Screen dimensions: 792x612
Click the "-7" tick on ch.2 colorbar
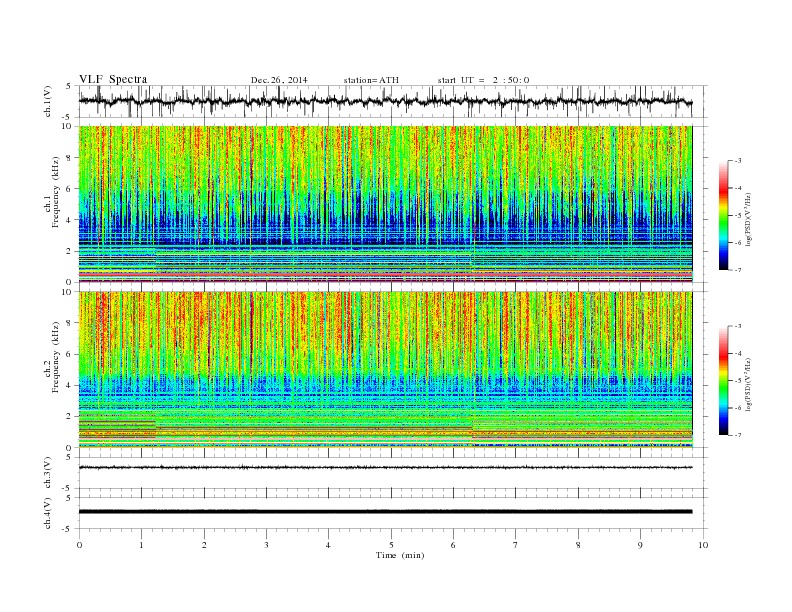pos(738,435)
